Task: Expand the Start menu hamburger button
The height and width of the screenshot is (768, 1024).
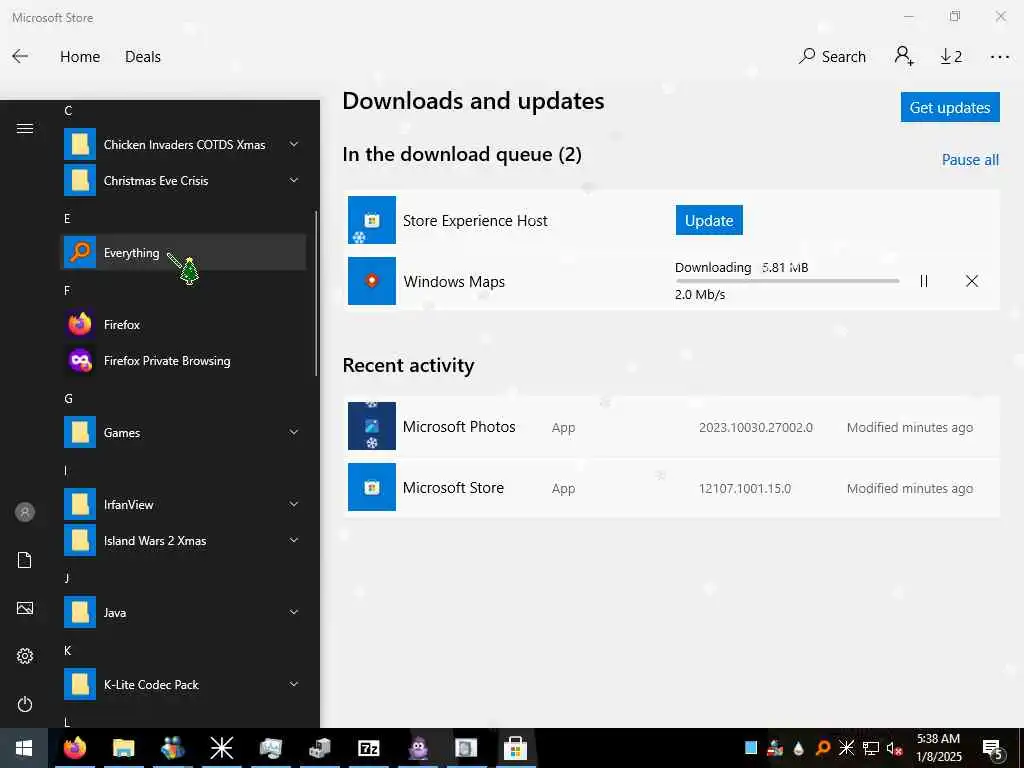Action: point(25,128)
